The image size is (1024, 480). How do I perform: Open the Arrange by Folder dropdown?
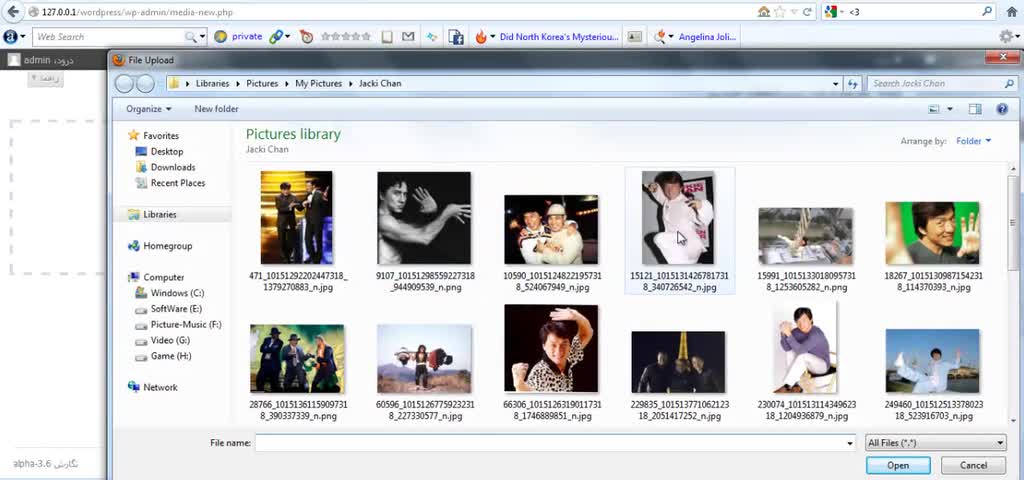(974, 141)
